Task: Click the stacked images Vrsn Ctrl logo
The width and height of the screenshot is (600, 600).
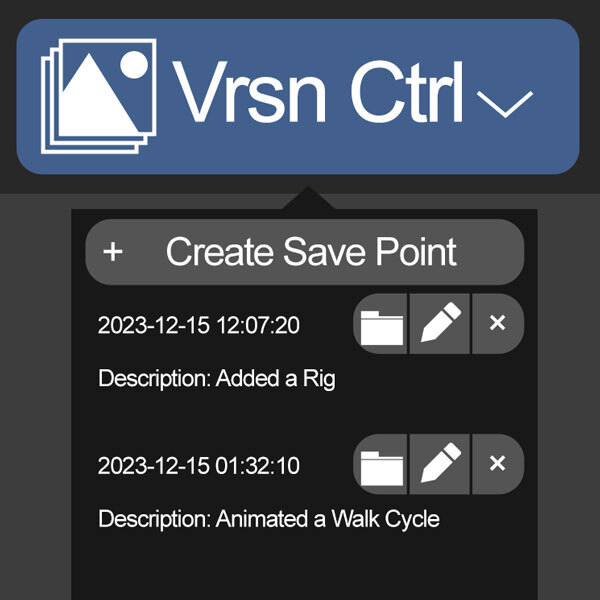Action: [99, 96]
